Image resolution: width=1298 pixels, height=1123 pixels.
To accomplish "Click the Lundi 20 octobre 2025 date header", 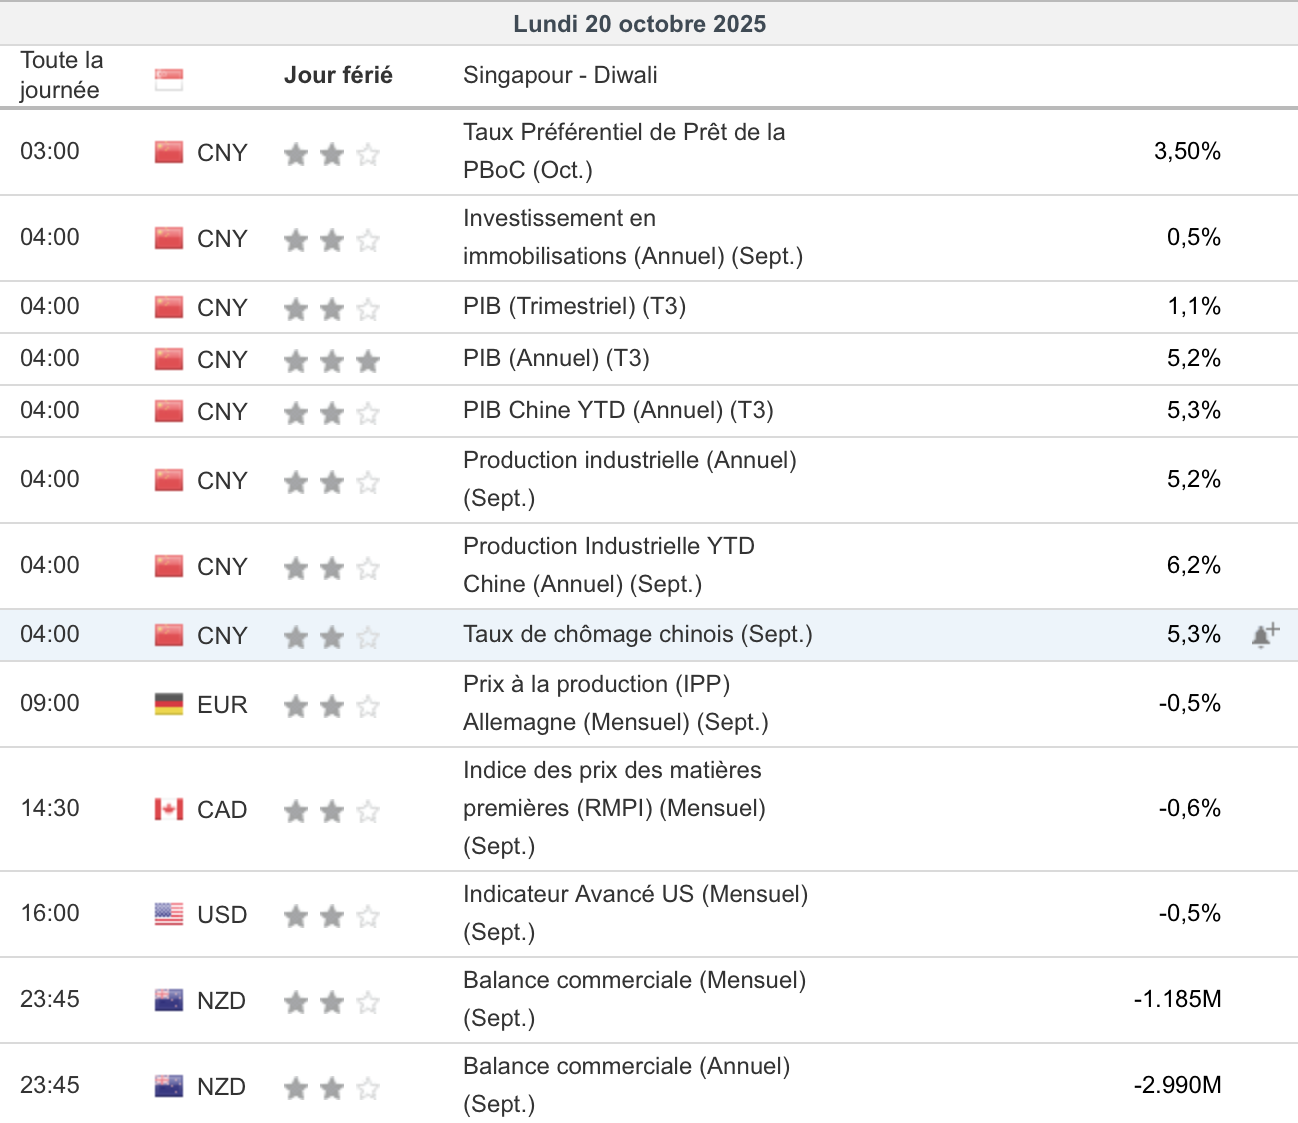I will click(x=640, y=24).
